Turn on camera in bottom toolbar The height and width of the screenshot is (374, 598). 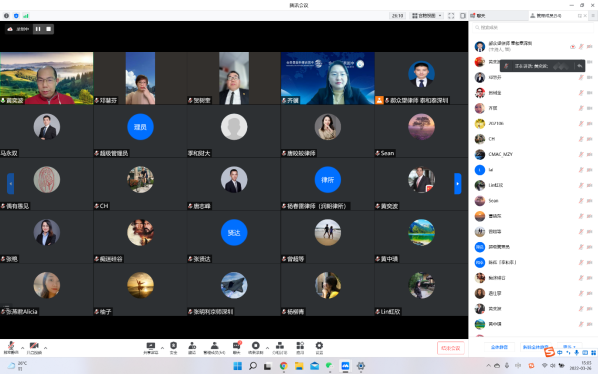tap(34, 347)
